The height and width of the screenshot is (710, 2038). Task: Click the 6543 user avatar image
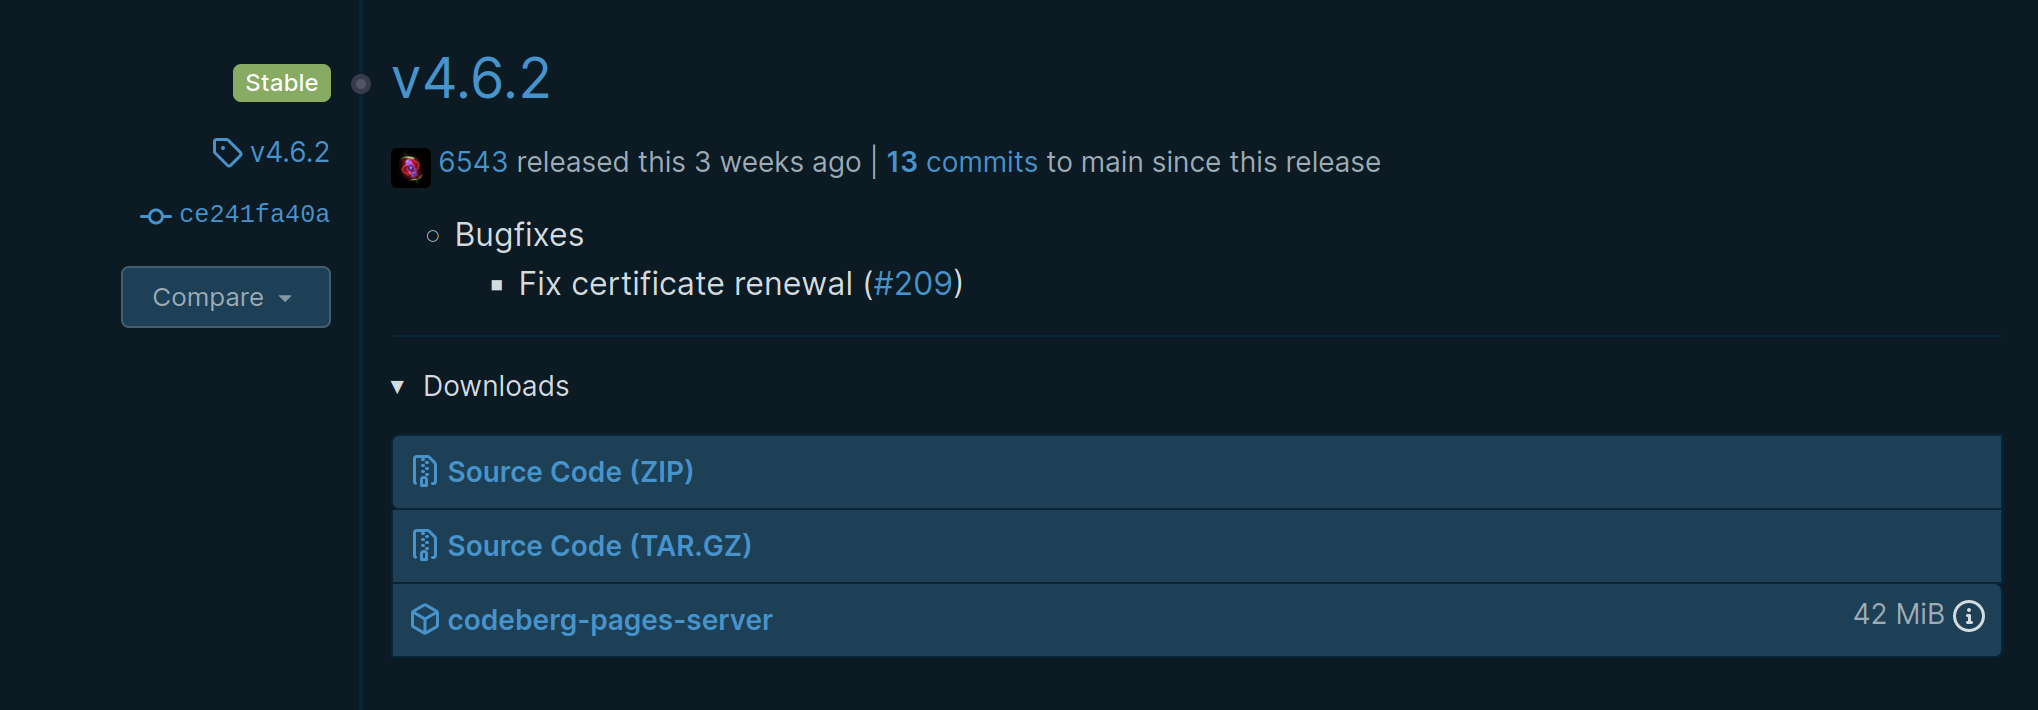click(x=411, y=167)
